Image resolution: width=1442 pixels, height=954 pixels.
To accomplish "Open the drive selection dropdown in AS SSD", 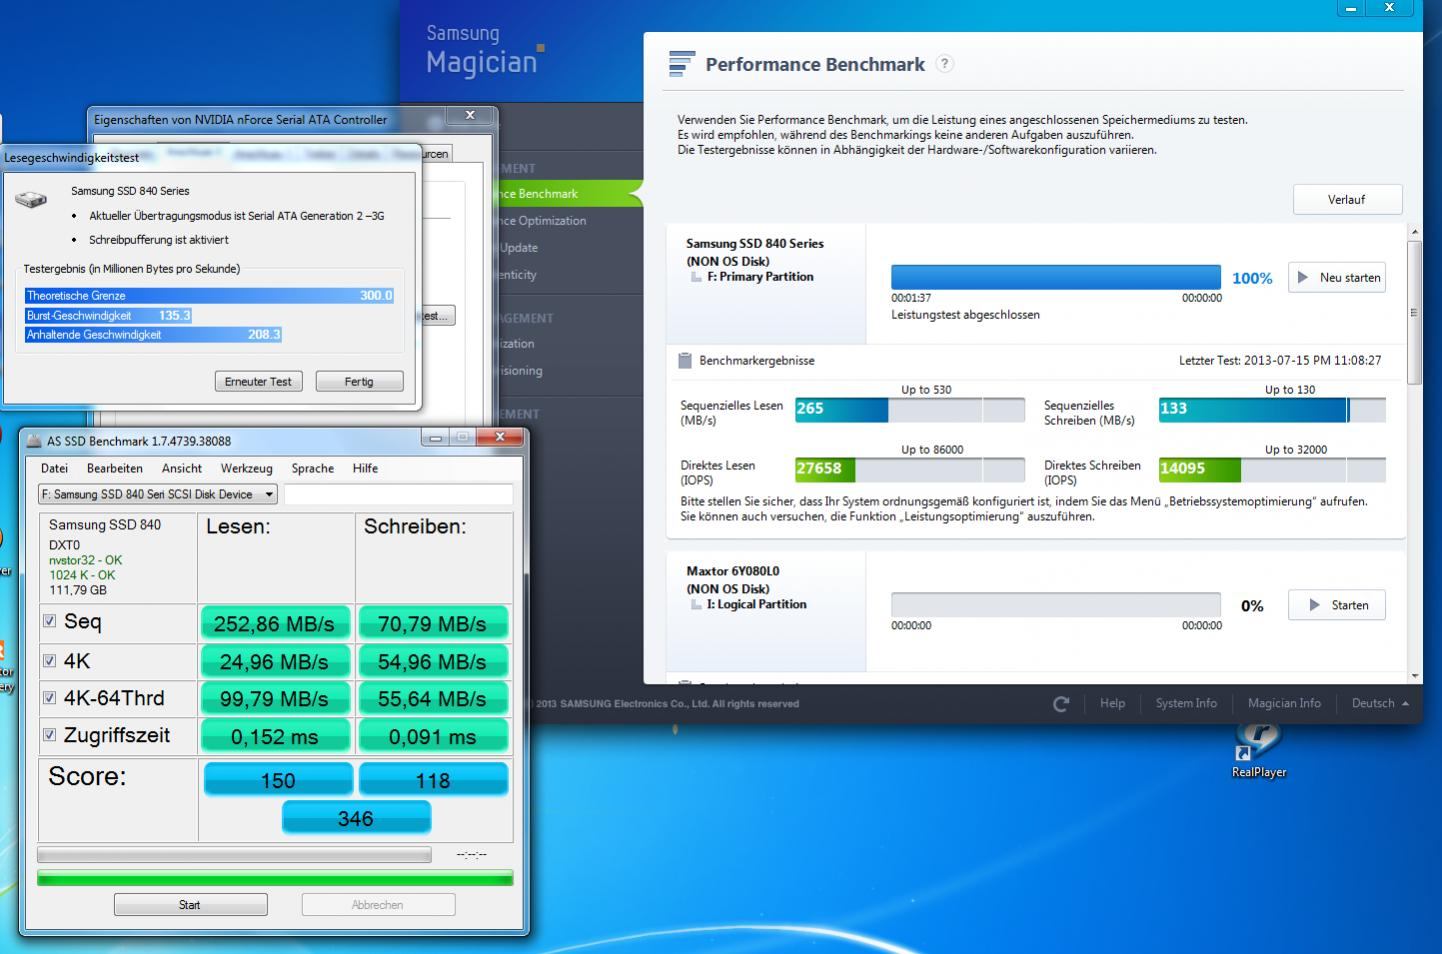I will pyautogui.click(x=158, y=494).
